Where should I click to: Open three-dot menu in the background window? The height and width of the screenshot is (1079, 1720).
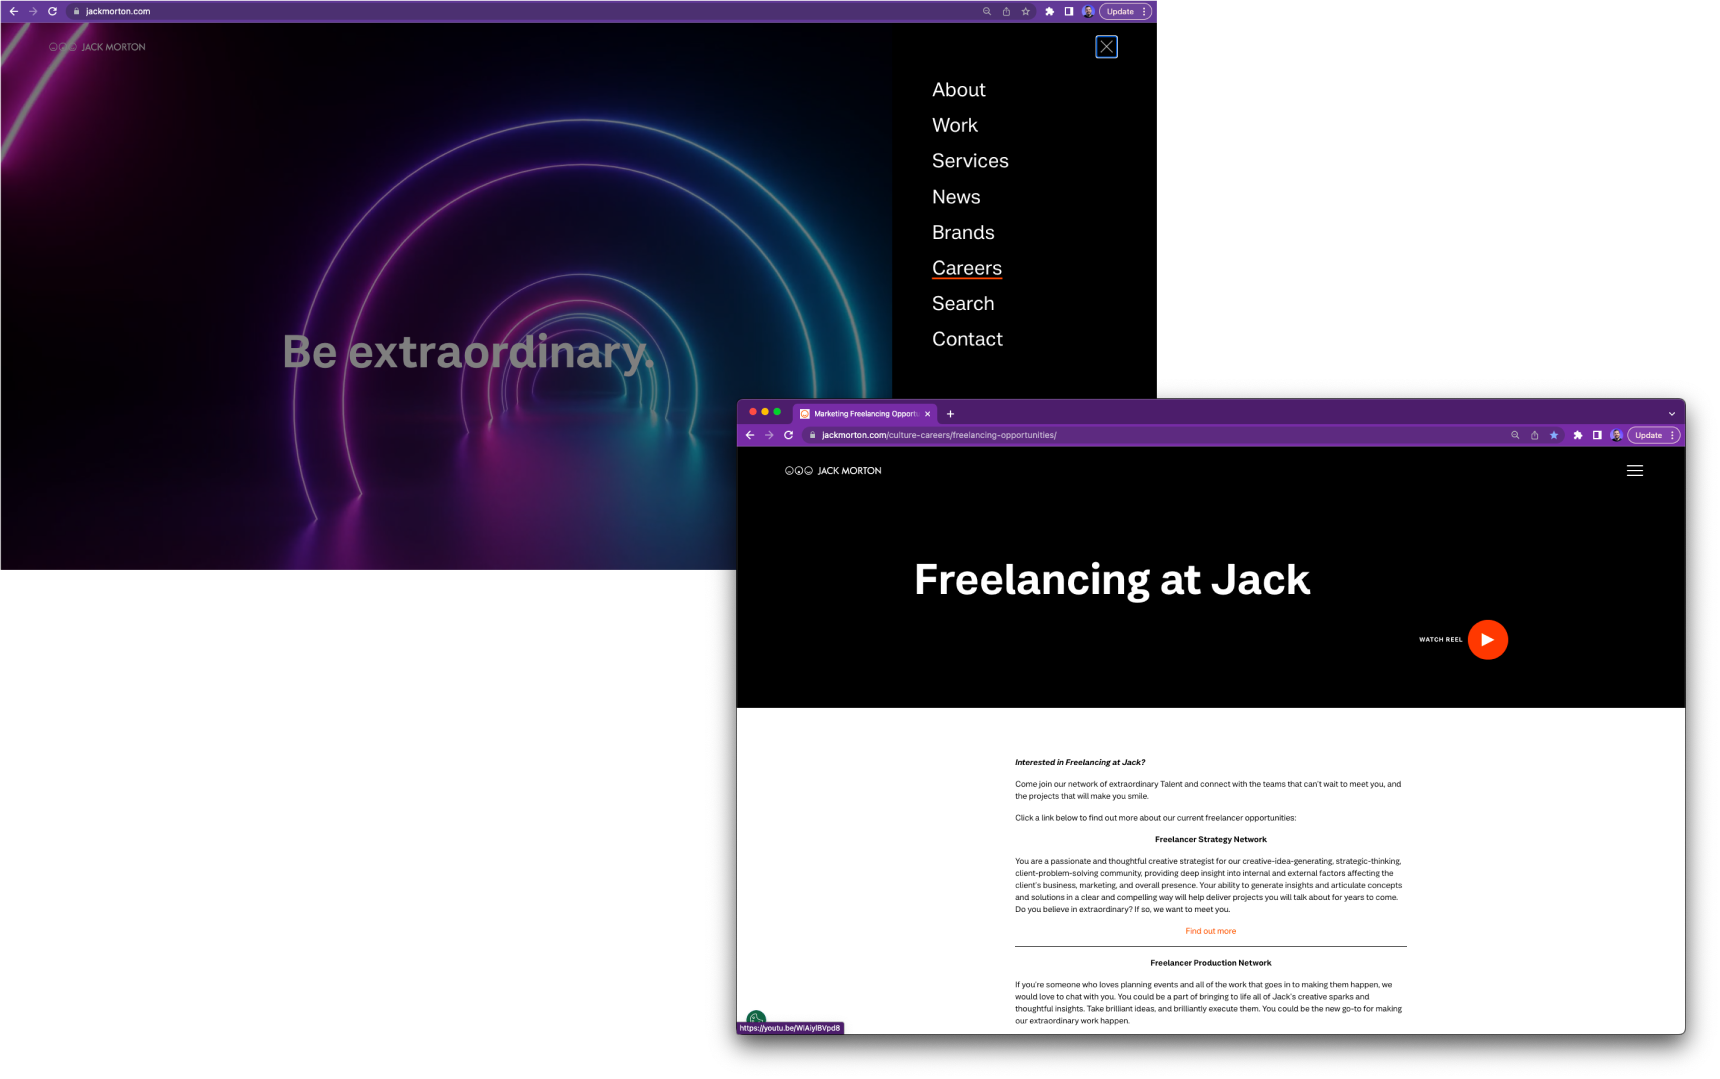coord(1144,11)
